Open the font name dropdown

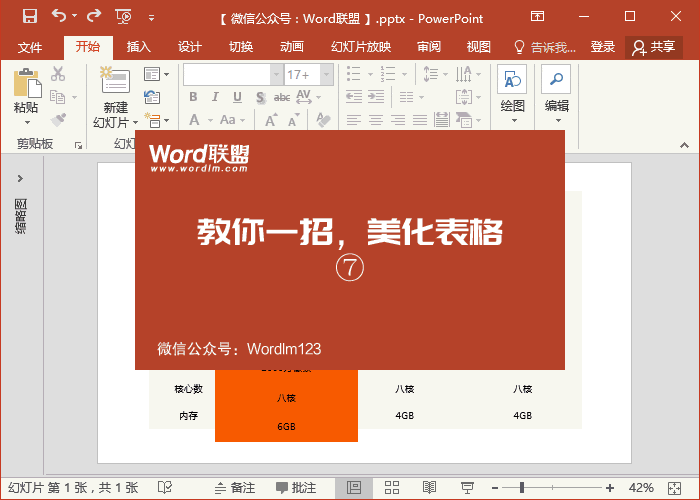pyautogui.click(x=276, y=74)
